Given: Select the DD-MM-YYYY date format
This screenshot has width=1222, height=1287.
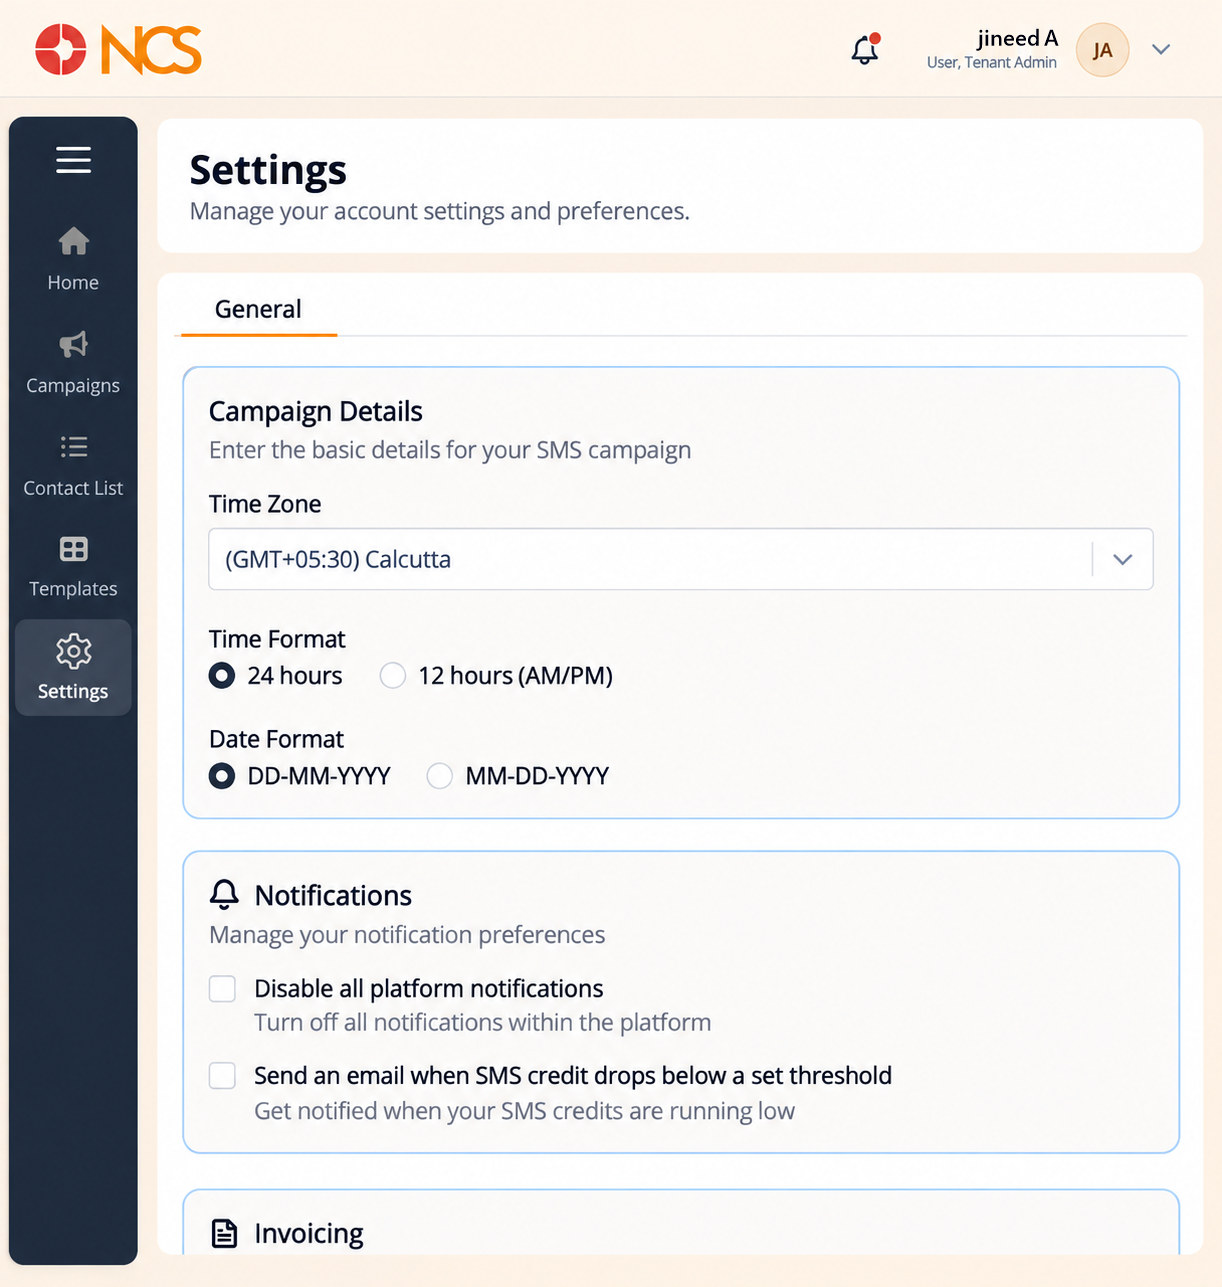Looking at the screenshot, I should coord(222,776).
